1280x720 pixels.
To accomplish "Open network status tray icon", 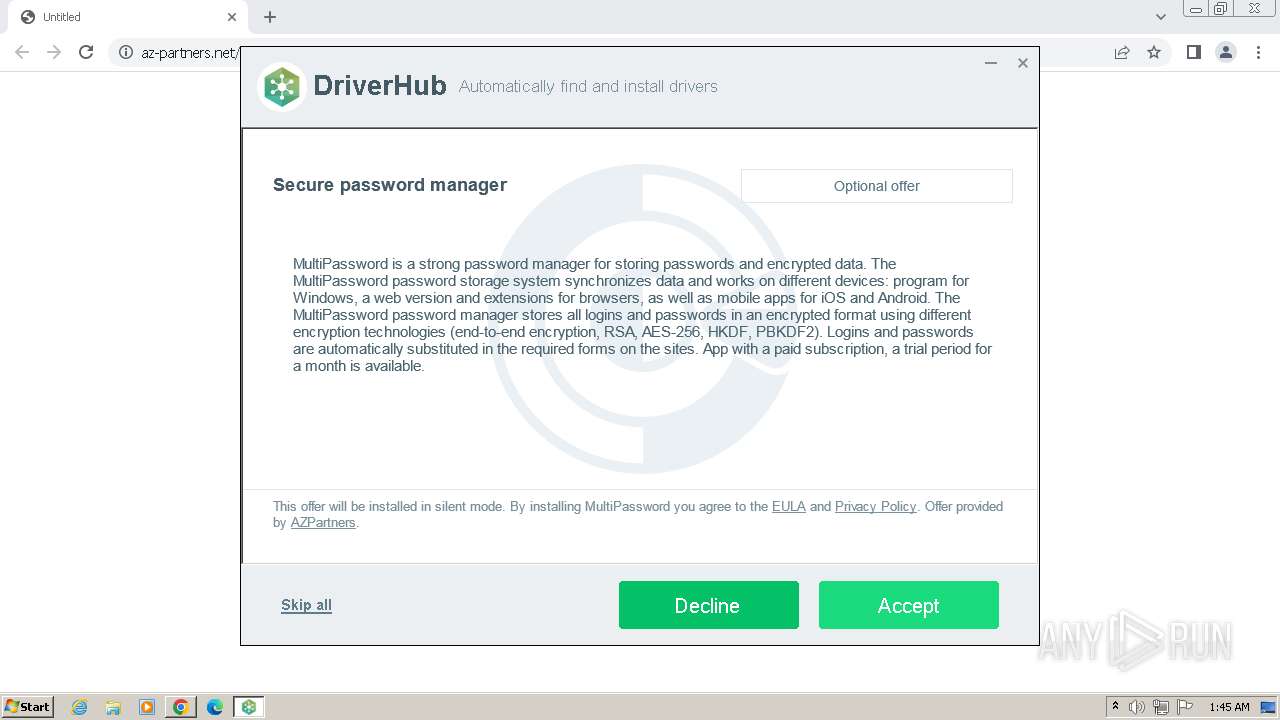I will (1161, 707).
